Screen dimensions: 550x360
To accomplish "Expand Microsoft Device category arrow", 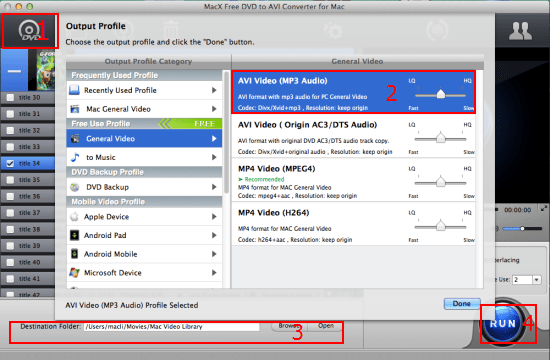I will [214, 273].
